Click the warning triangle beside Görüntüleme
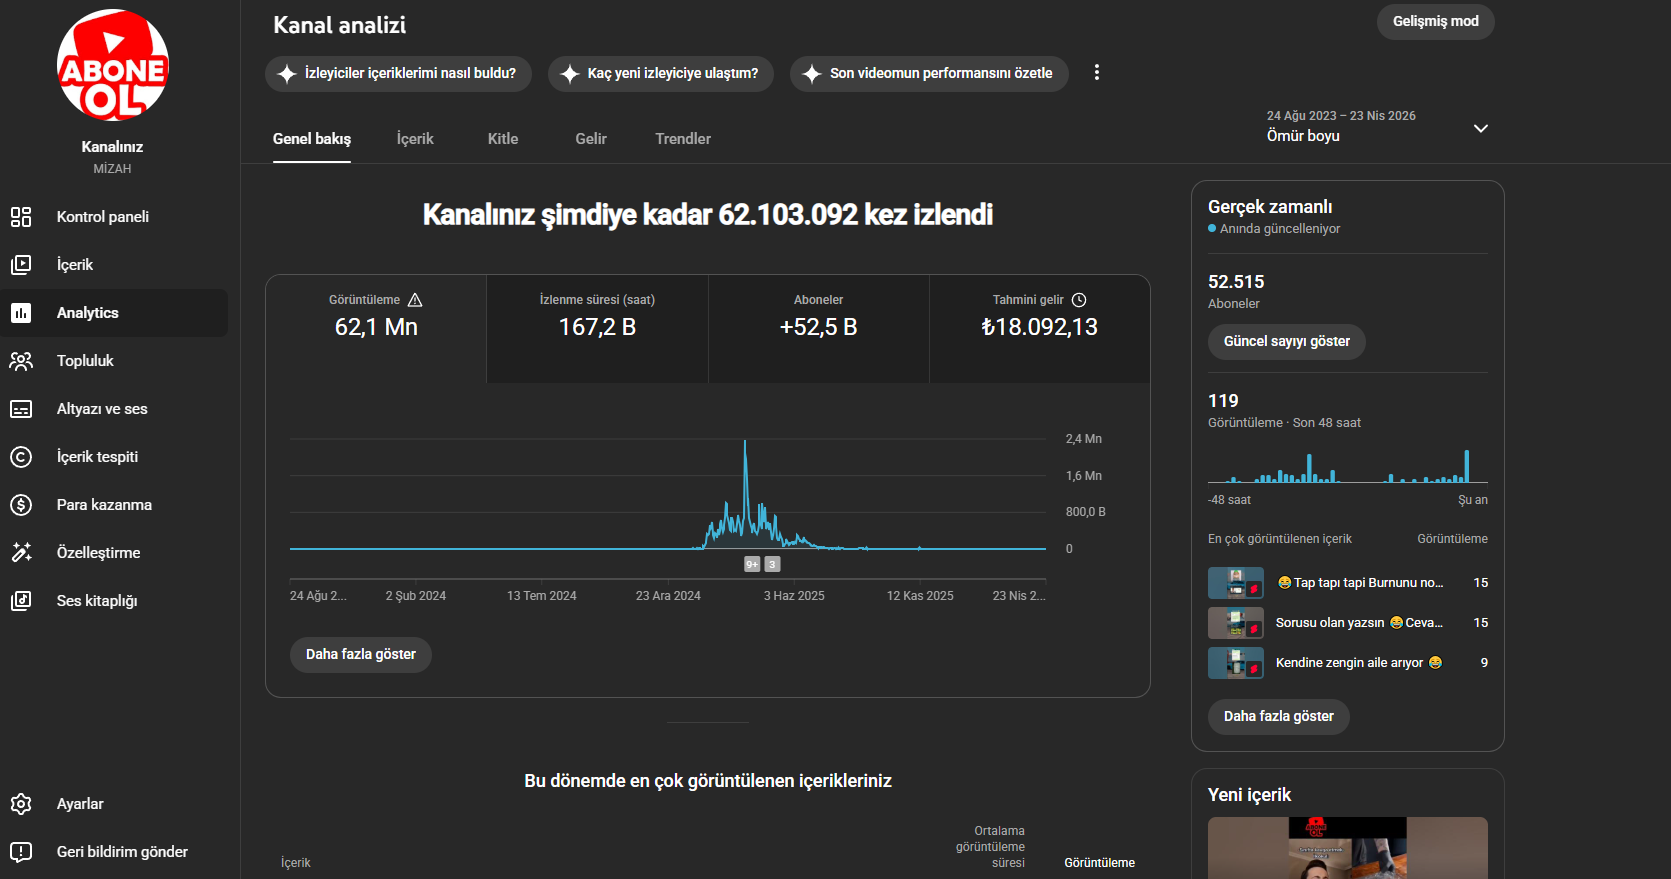The image size is (1671, 879). (x=415, y=300)
